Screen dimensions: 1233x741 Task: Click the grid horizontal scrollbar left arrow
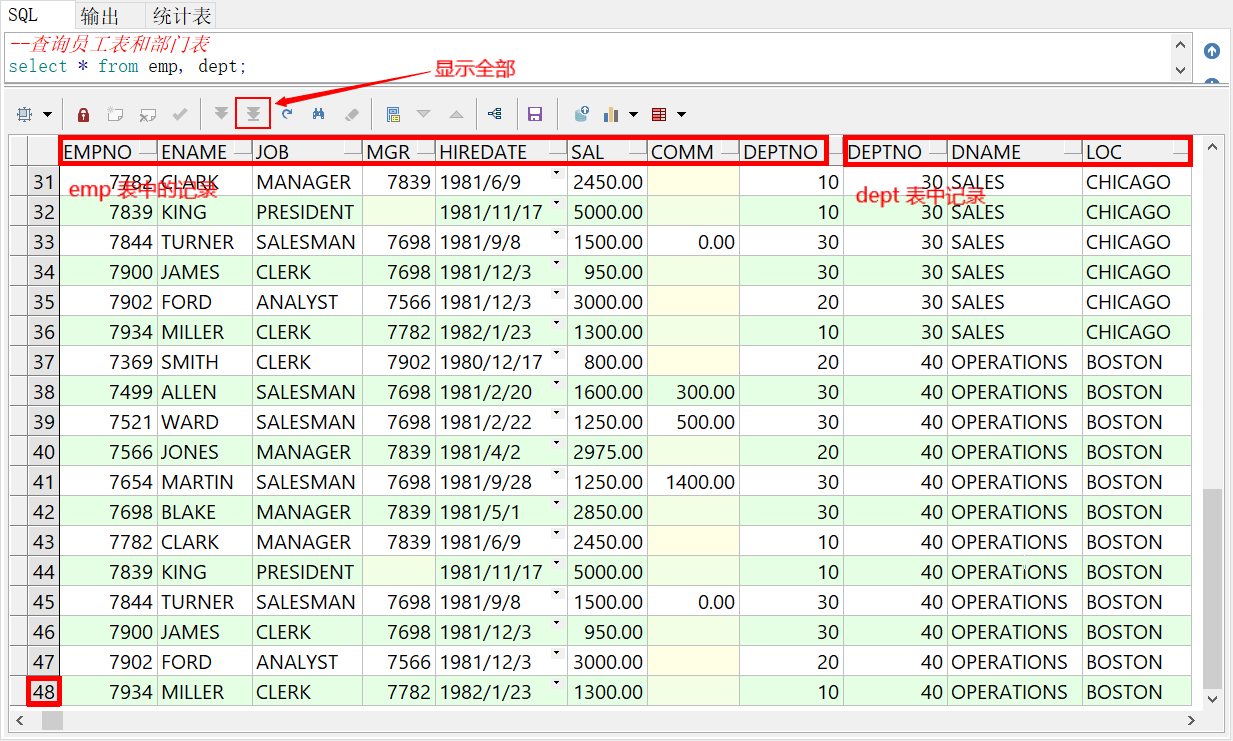click(19, 720)
